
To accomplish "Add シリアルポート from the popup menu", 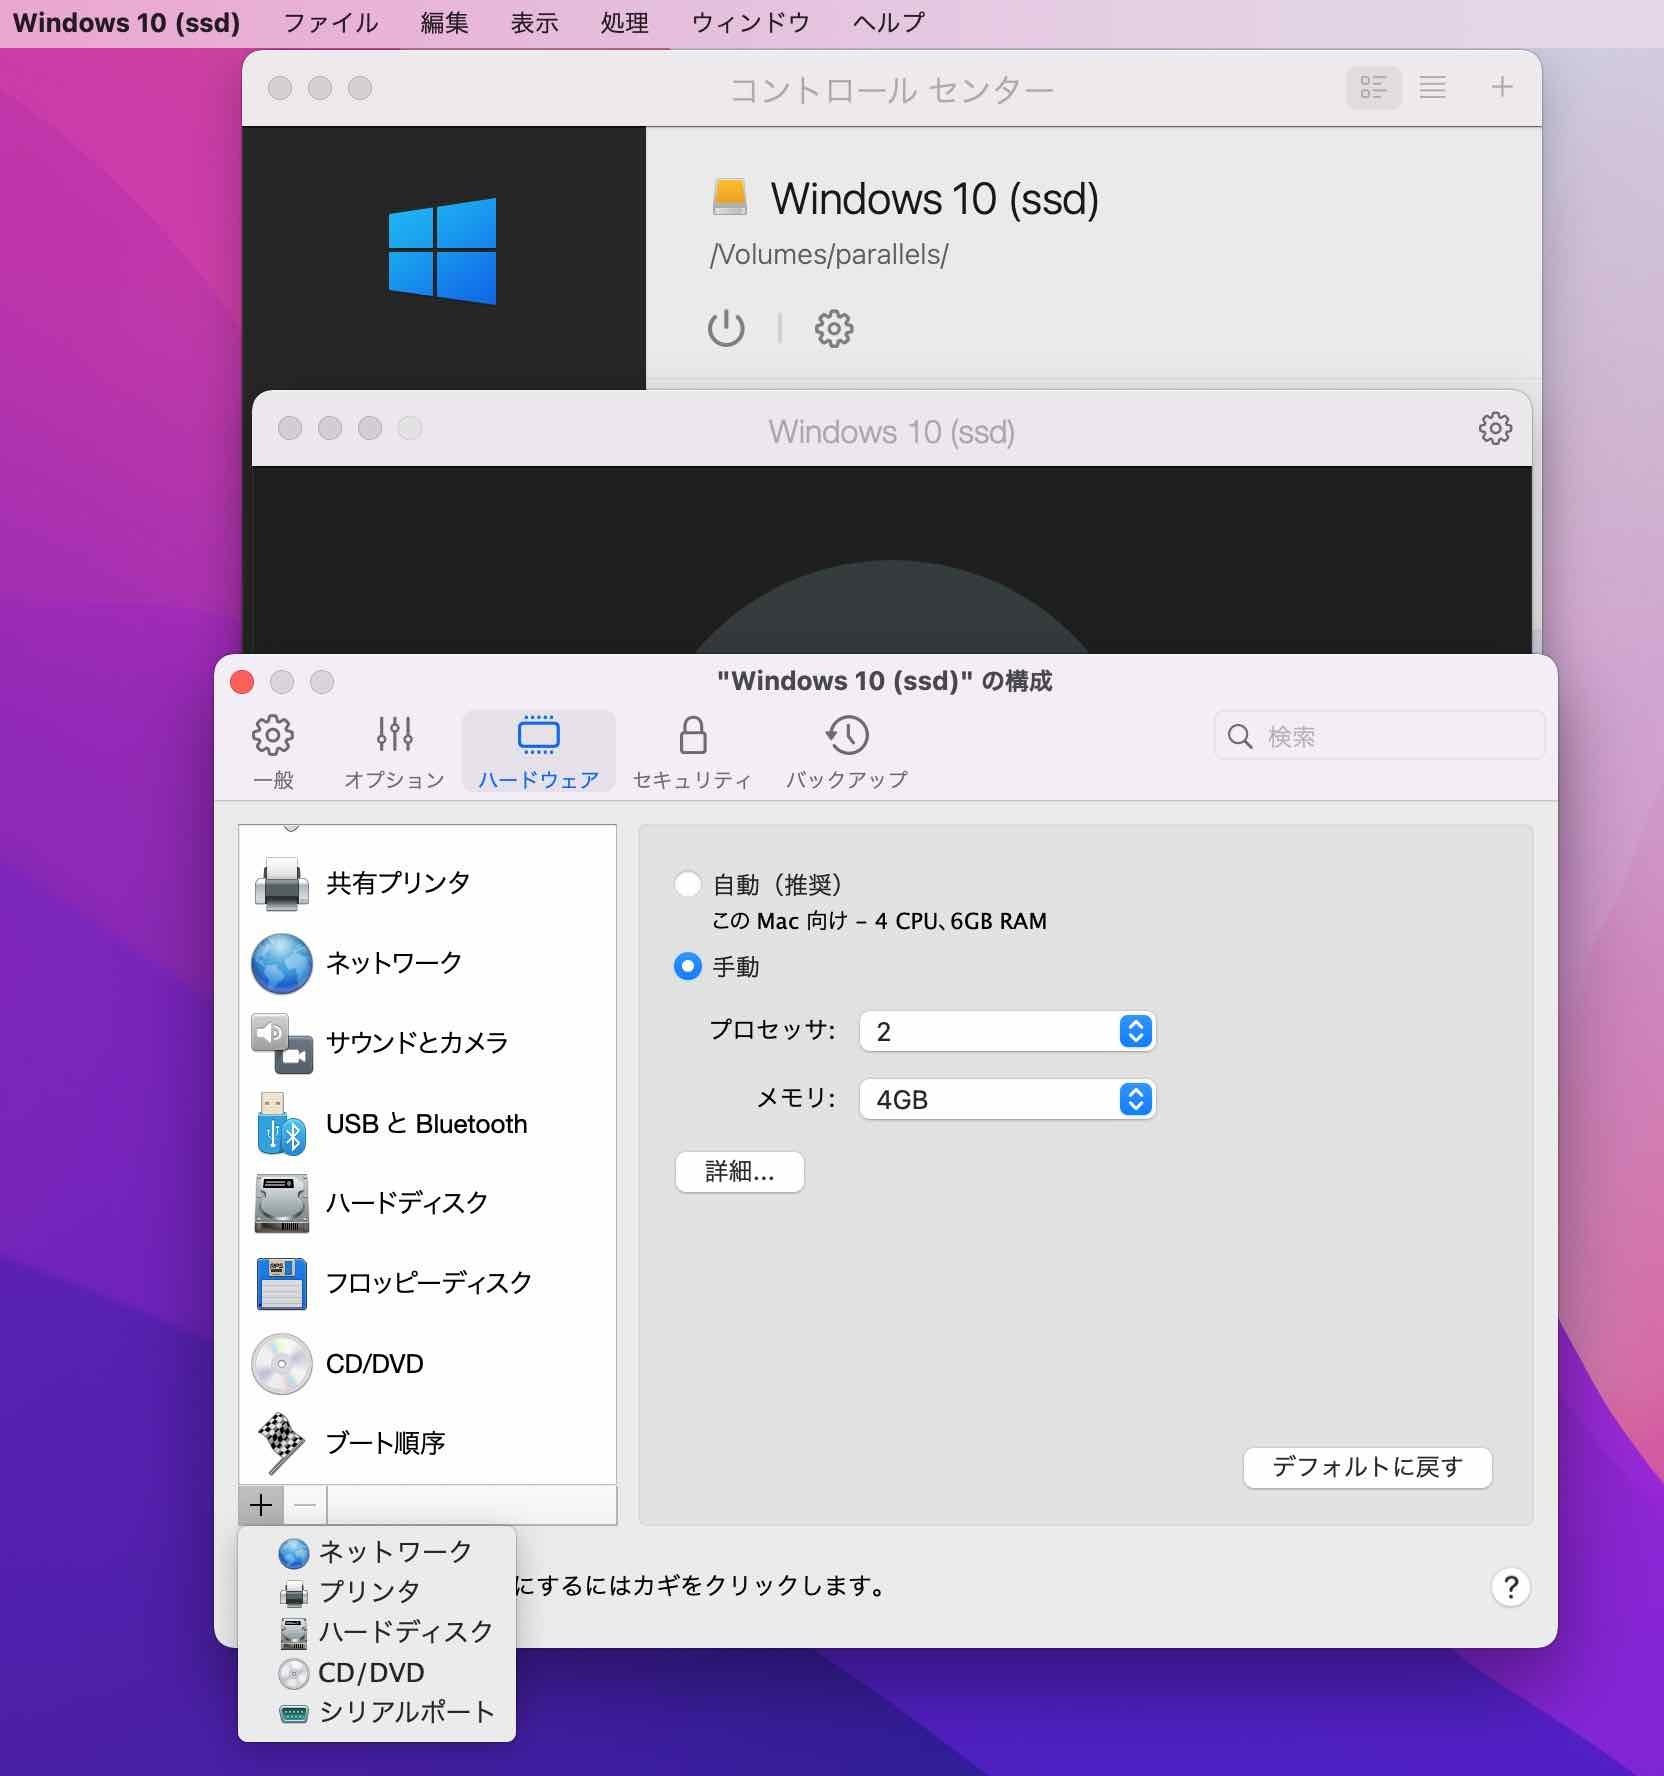I will coord(377,1712).
